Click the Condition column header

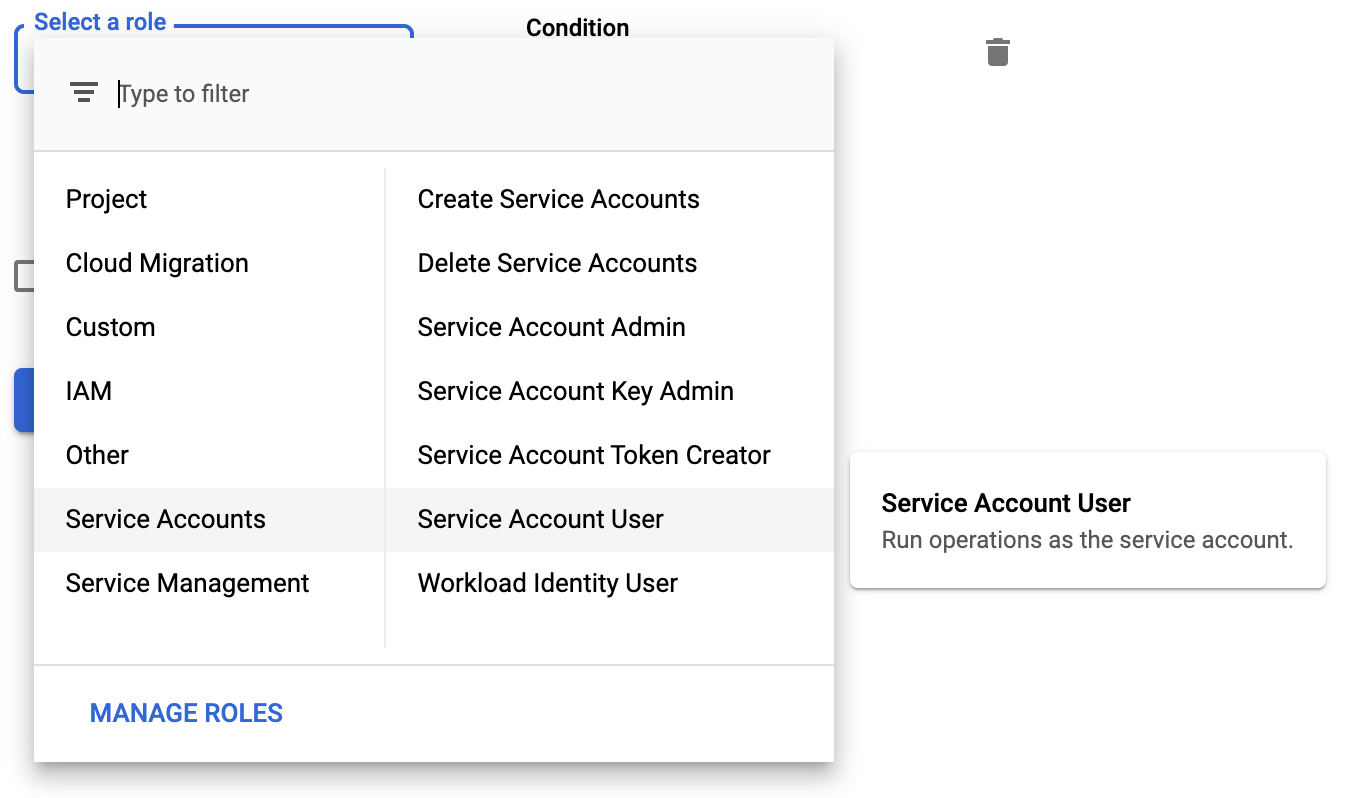tap(578, 28)
